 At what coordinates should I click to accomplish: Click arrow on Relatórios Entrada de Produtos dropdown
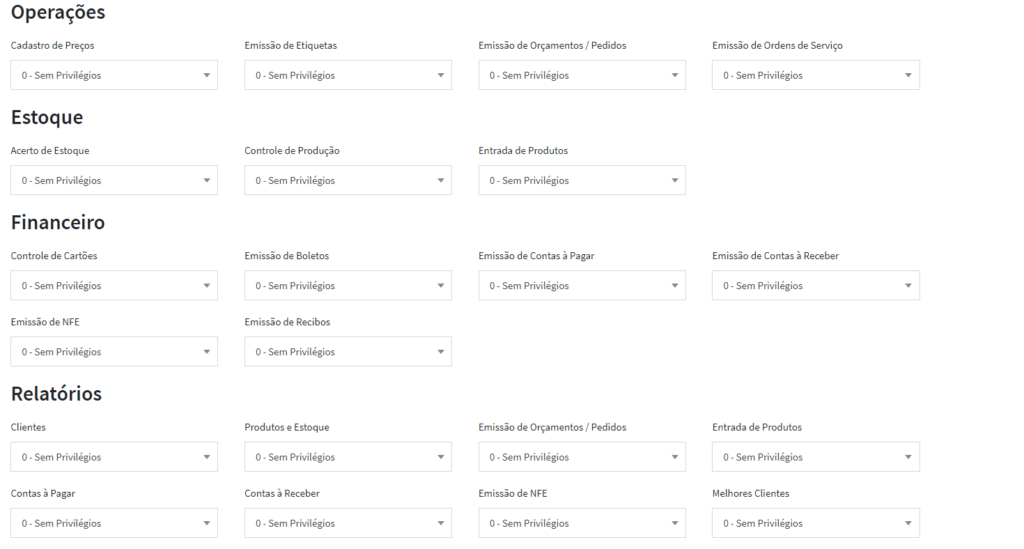click(909, 457)
